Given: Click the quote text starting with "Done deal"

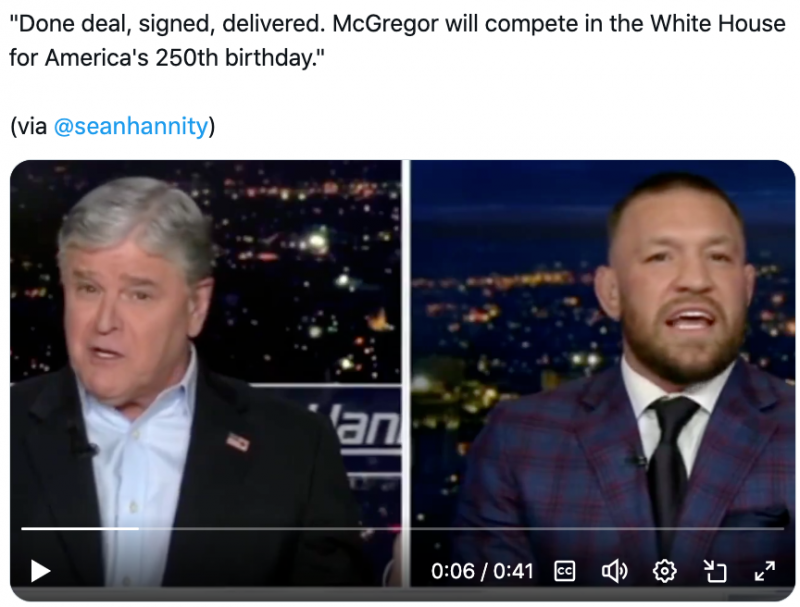Looking at the screenshot, I should 397,41.
